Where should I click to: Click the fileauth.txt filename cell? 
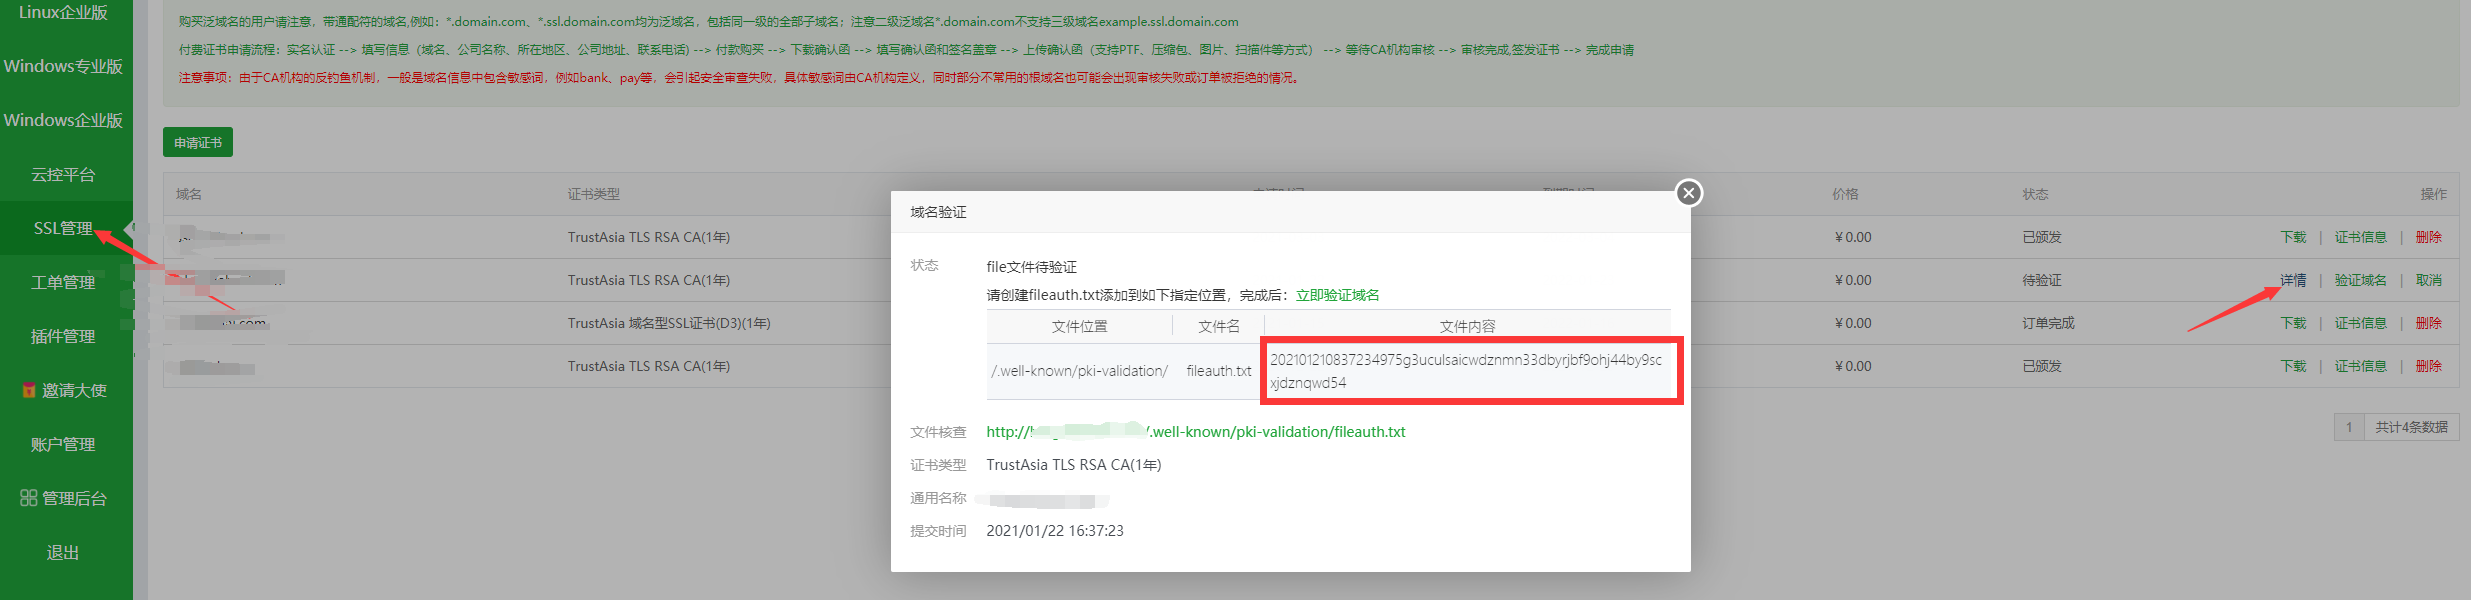coord(1218,371)
